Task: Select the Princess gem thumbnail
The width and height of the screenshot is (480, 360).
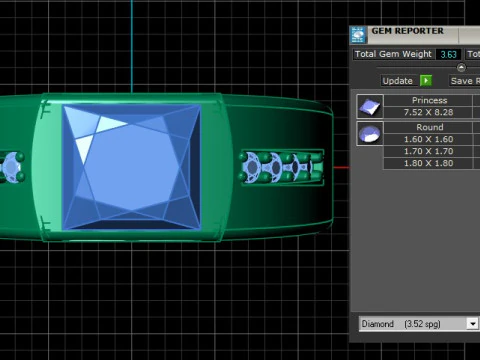Action: pos(370,107)
